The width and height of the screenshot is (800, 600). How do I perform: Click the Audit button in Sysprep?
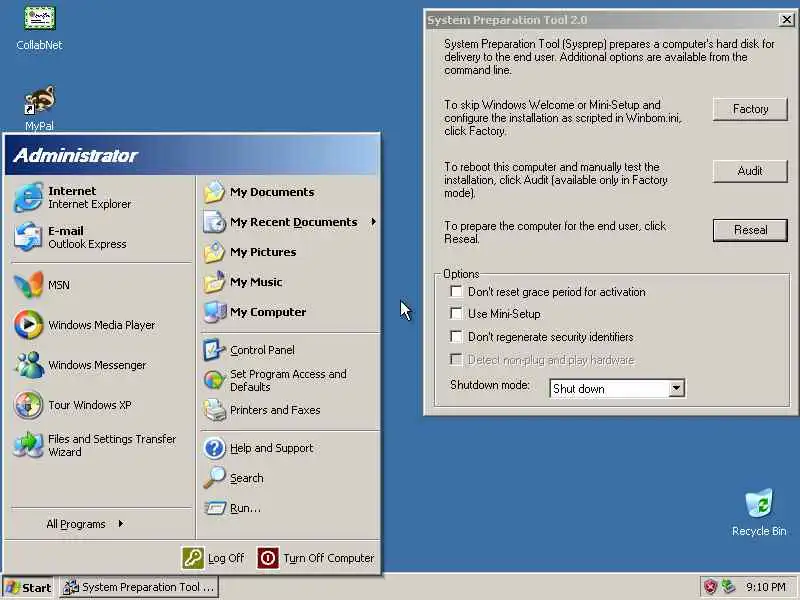point(750,171)
